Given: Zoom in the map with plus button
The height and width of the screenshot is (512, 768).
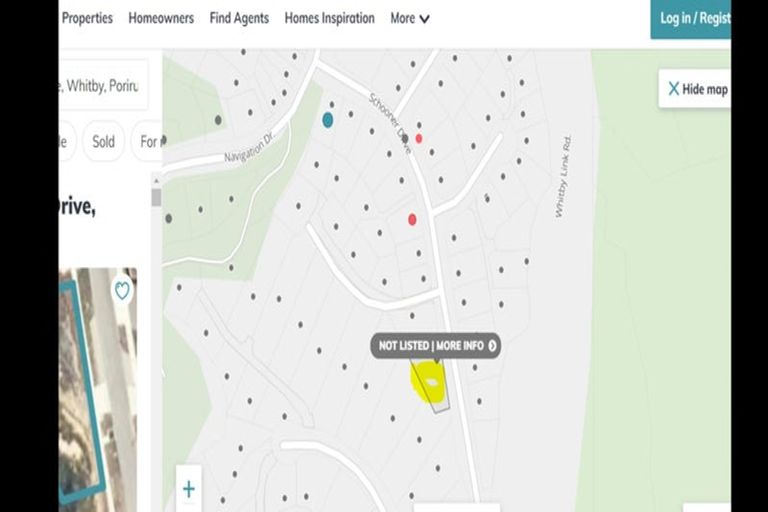Looking at the screenshot, I should [x=188, y=489].
